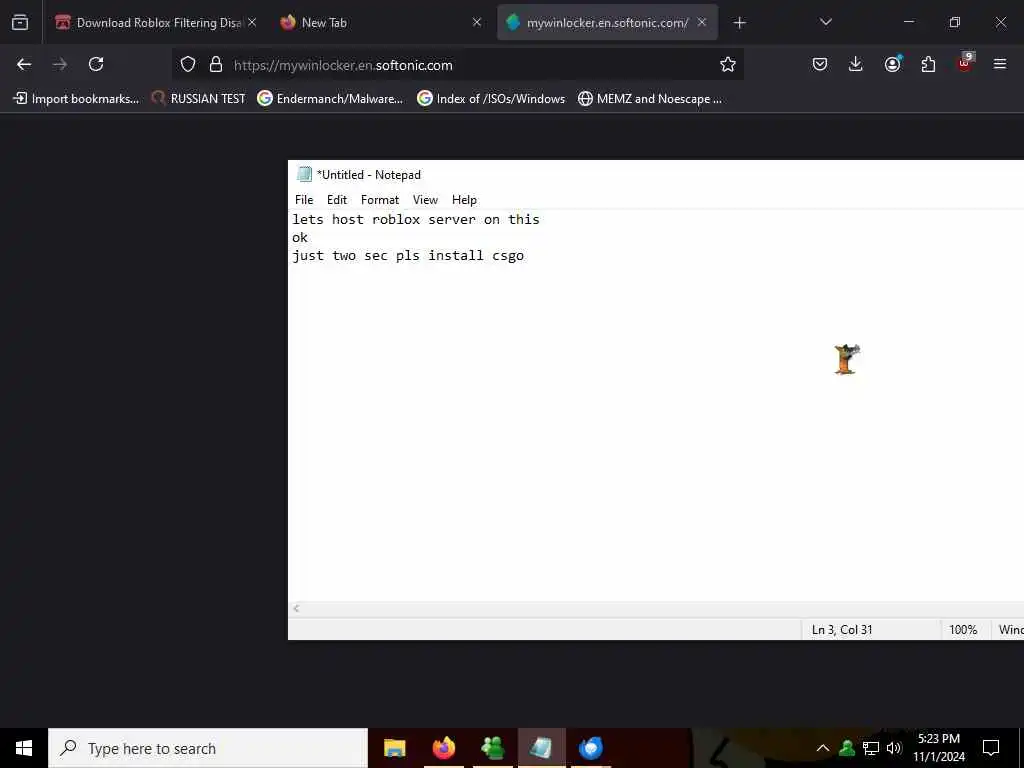Open the extensions puzzle icon
Screen dimensions: 1024x768
coord(928,64)
